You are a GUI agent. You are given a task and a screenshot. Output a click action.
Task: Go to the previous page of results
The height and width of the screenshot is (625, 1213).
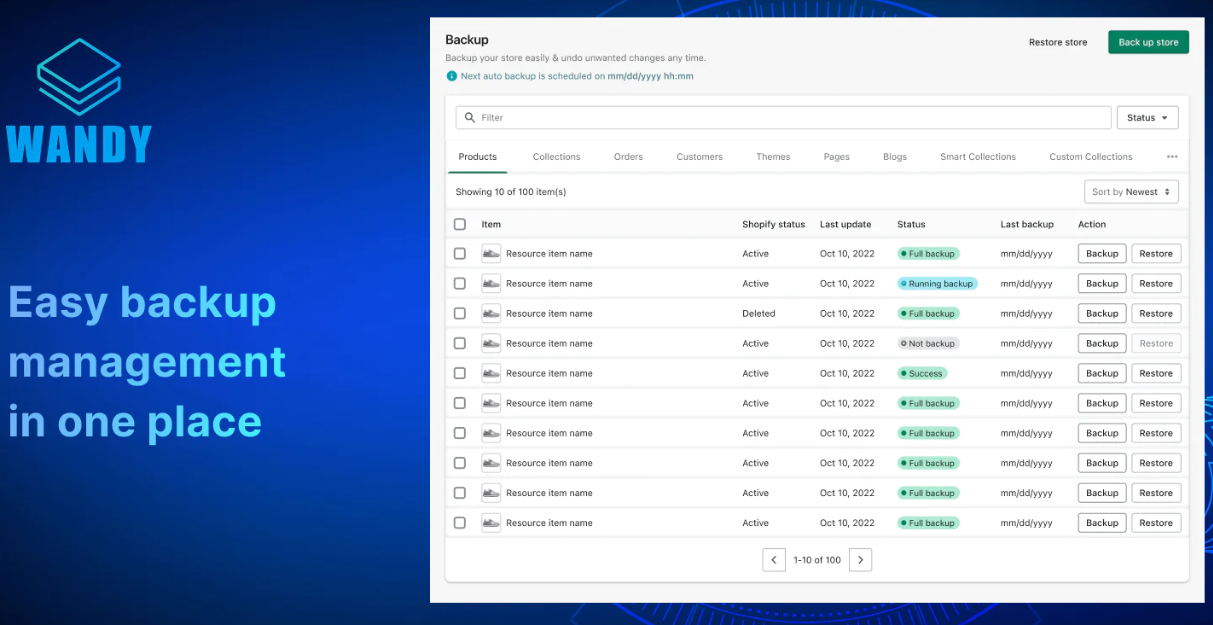coord(774,560)
